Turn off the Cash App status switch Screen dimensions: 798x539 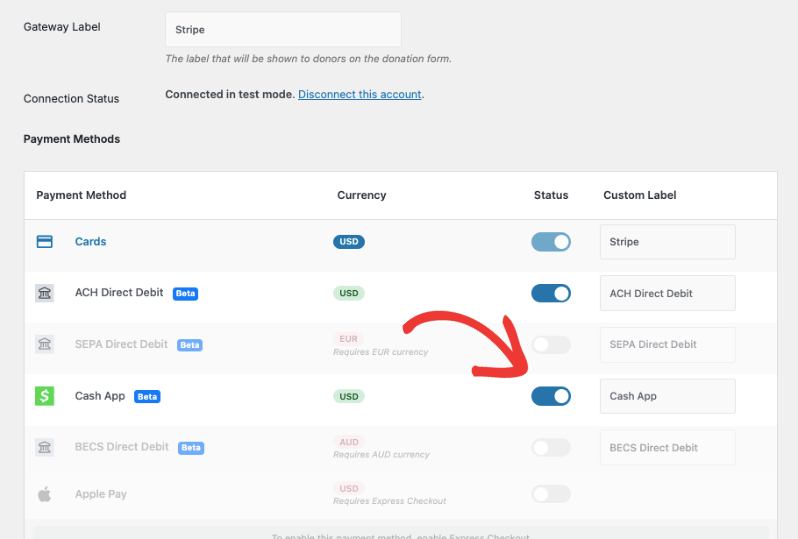click(551, 396)
